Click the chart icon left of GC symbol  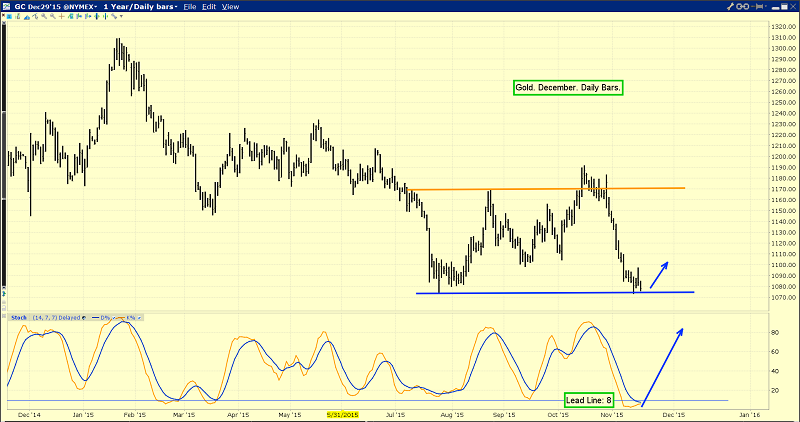coord(6,6)
